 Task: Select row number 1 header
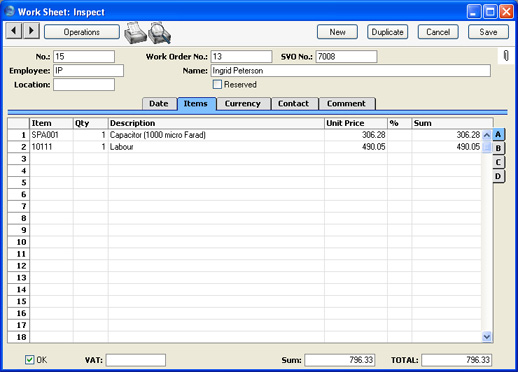(x=19, y=135)
